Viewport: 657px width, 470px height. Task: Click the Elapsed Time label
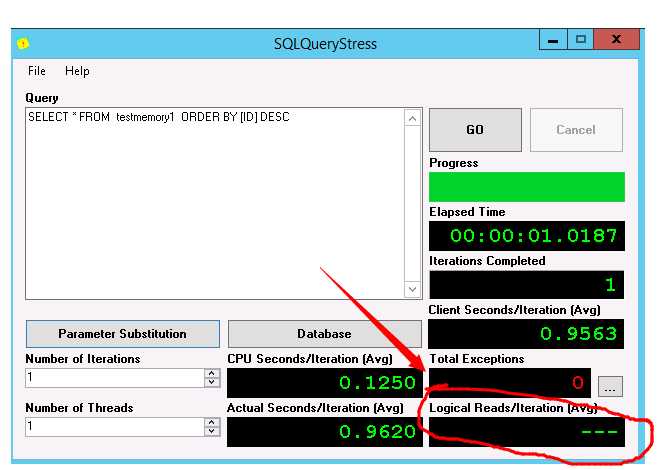pos(467,212)
